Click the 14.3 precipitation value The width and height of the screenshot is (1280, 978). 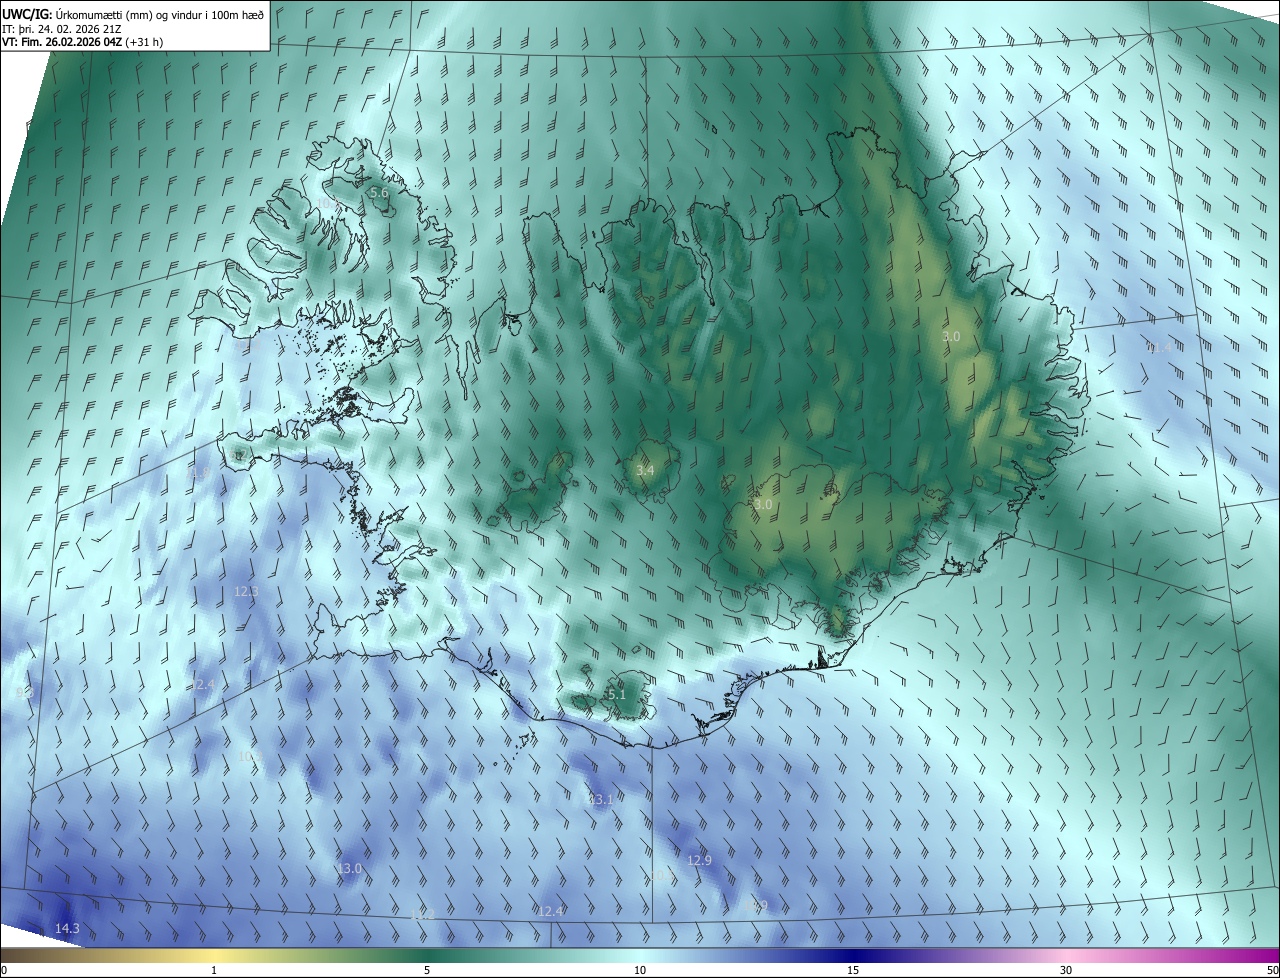tap(67, 928)
